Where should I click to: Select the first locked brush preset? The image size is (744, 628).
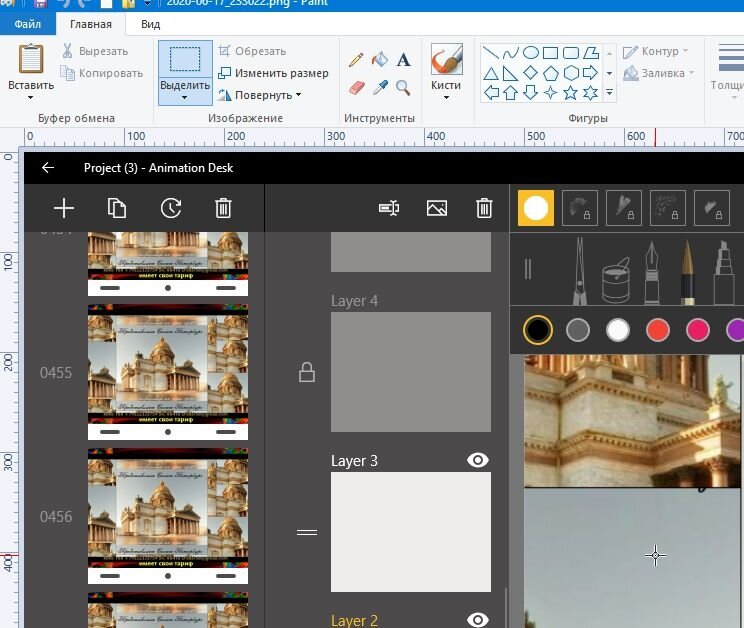[580, 208]
